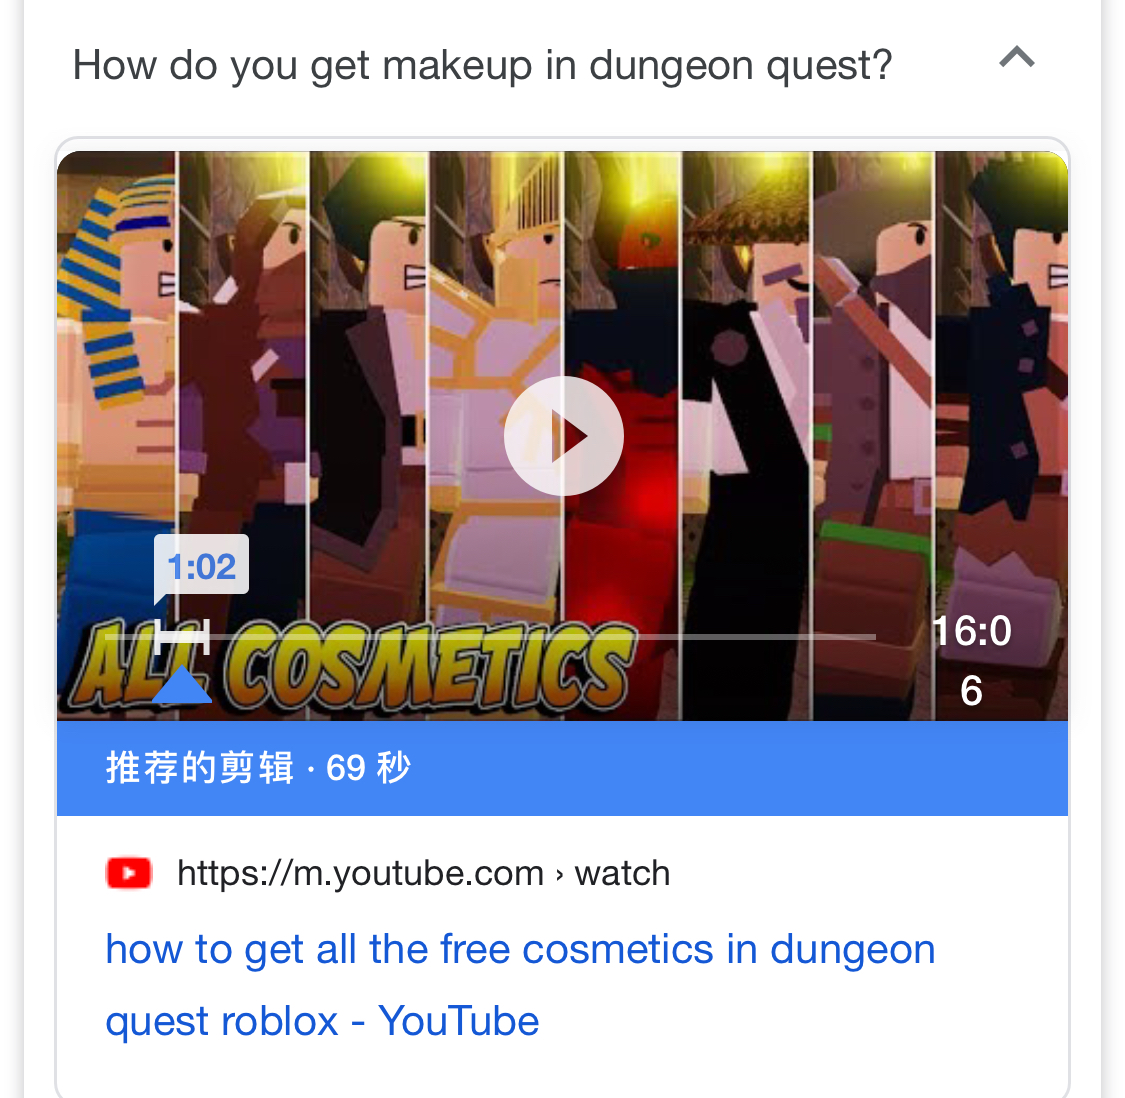
Task: Collapse the makeup question with the chevron
Action: coord(1017,57)
